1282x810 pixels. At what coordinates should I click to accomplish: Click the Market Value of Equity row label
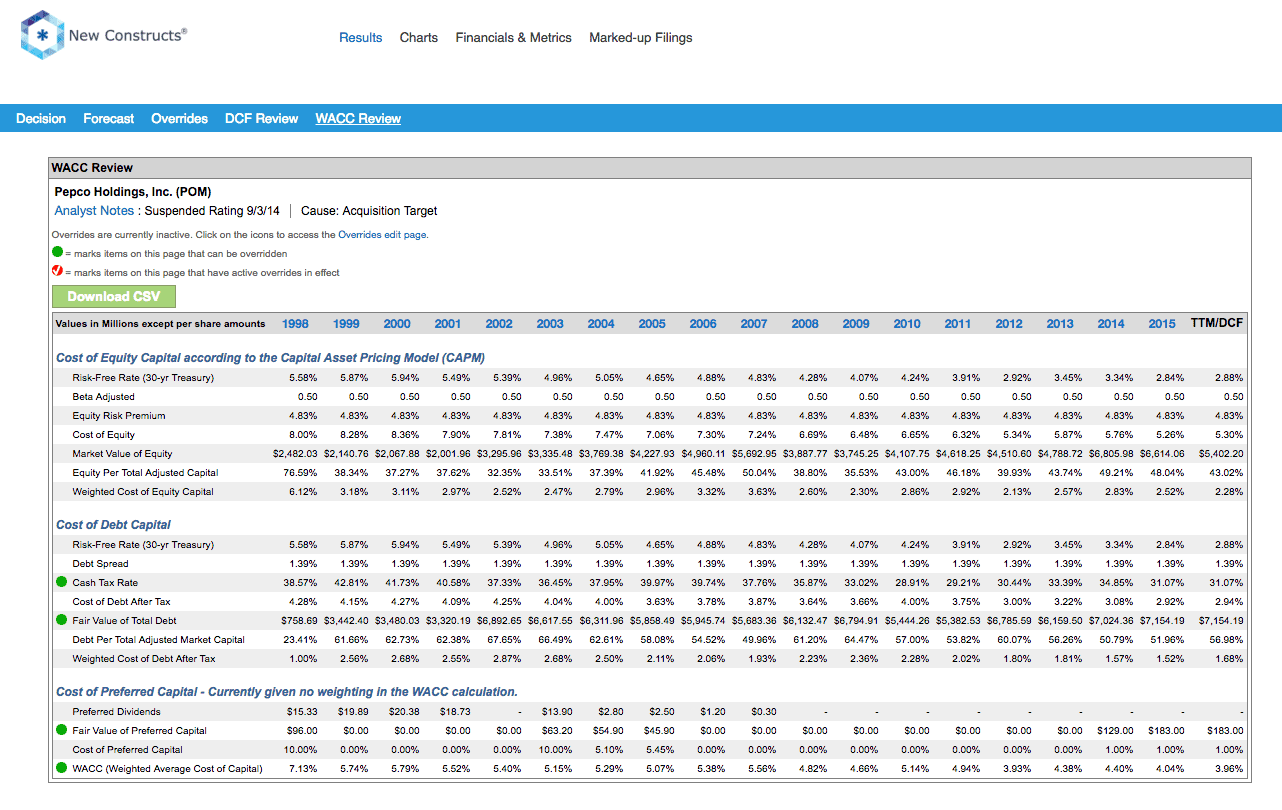(122, 454)
